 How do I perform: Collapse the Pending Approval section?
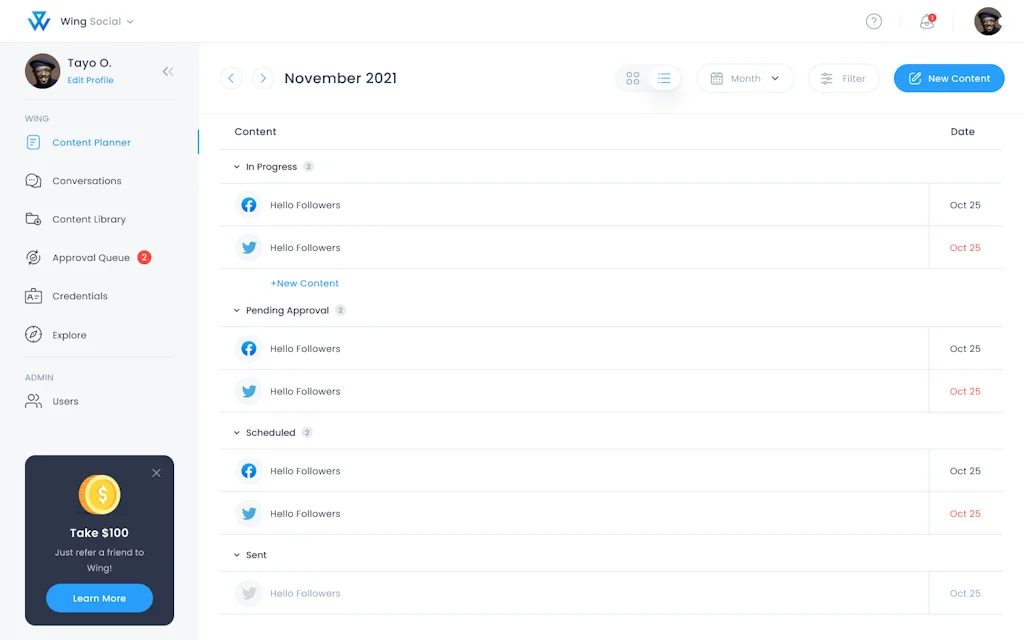[x=236, y=310]
